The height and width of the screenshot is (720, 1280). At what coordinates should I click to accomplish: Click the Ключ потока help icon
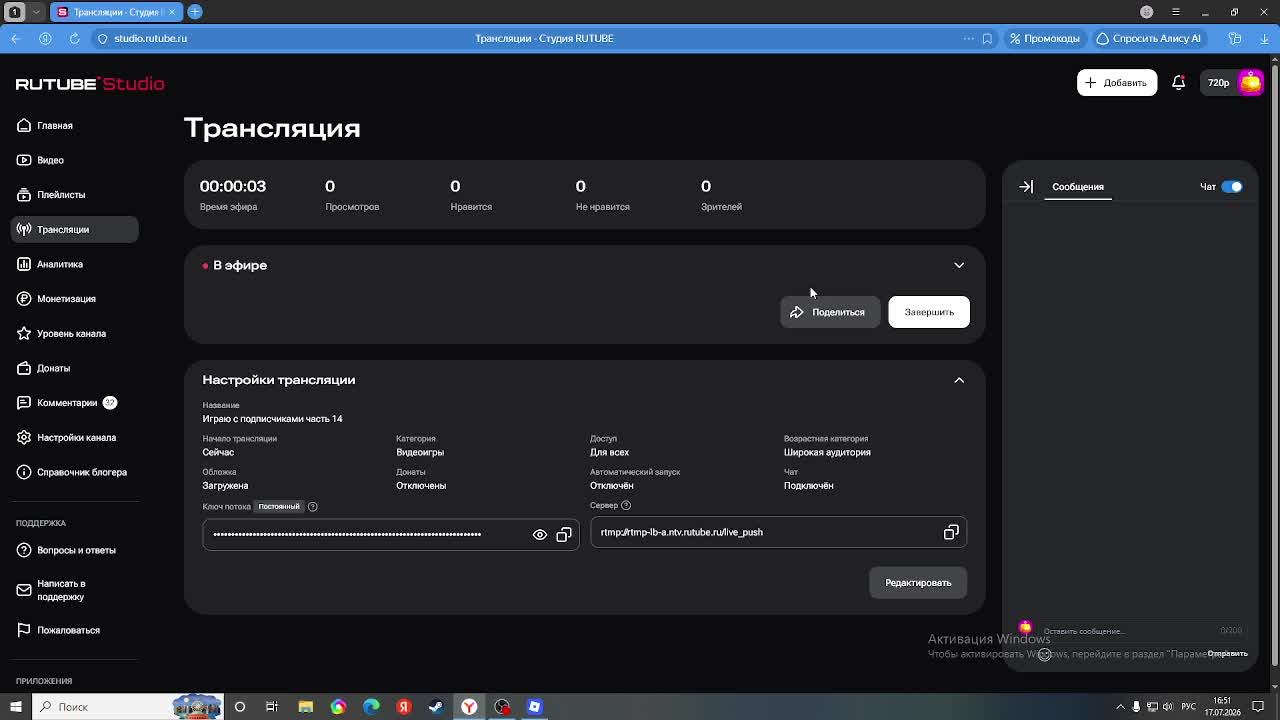(312, 507)
